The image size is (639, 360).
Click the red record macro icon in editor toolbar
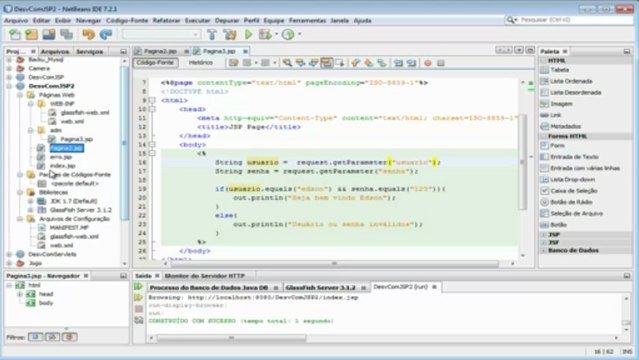pos(428,63)
